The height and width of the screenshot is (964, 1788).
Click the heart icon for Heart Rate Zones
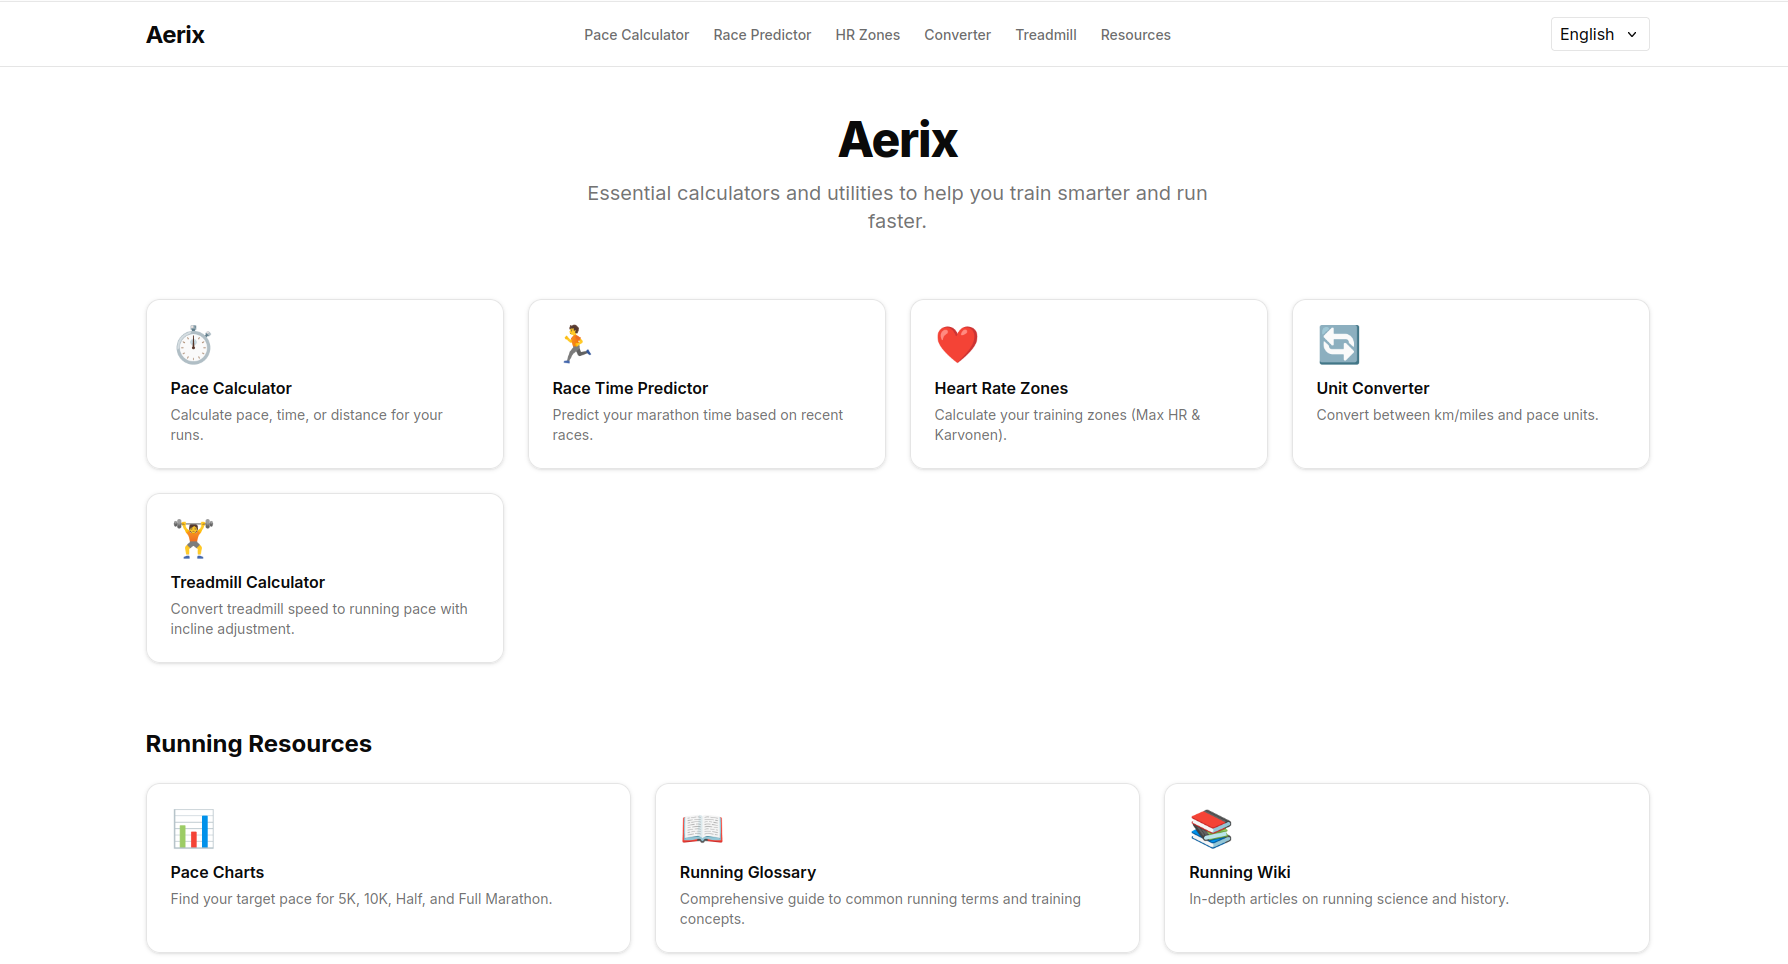click(957, 343)
